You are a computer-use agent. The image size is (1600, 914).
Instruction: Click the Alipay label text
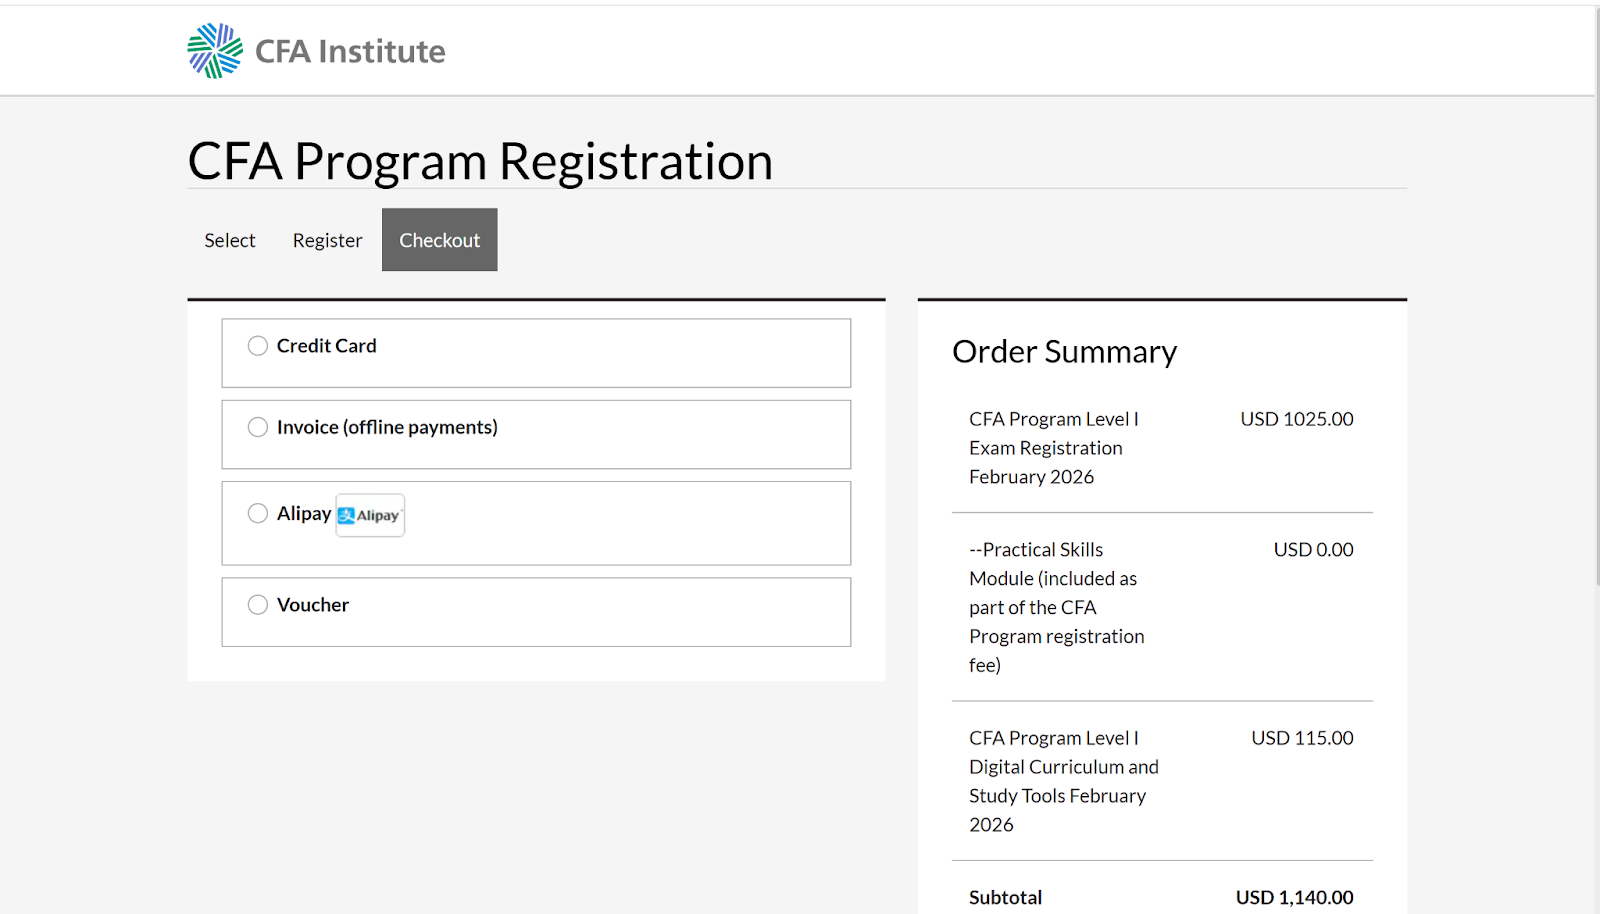(304, 513)
